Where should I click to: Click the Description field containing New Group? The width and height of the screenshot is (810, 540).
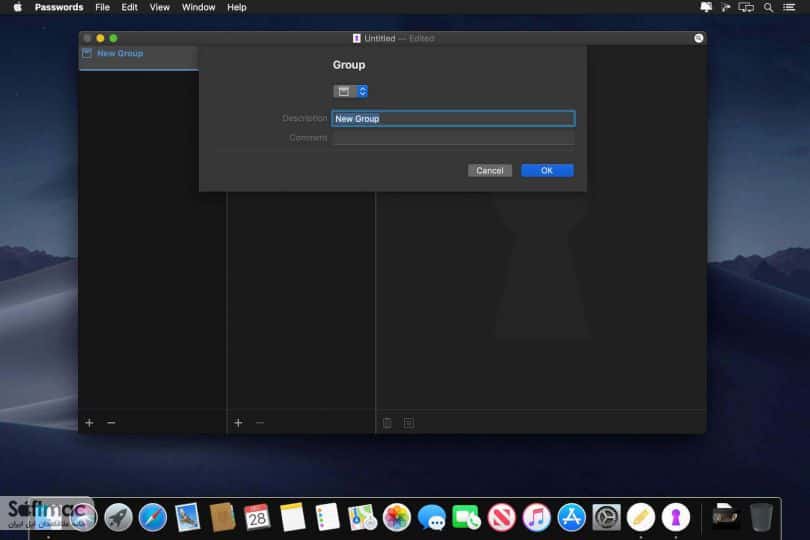pos(453,118)
